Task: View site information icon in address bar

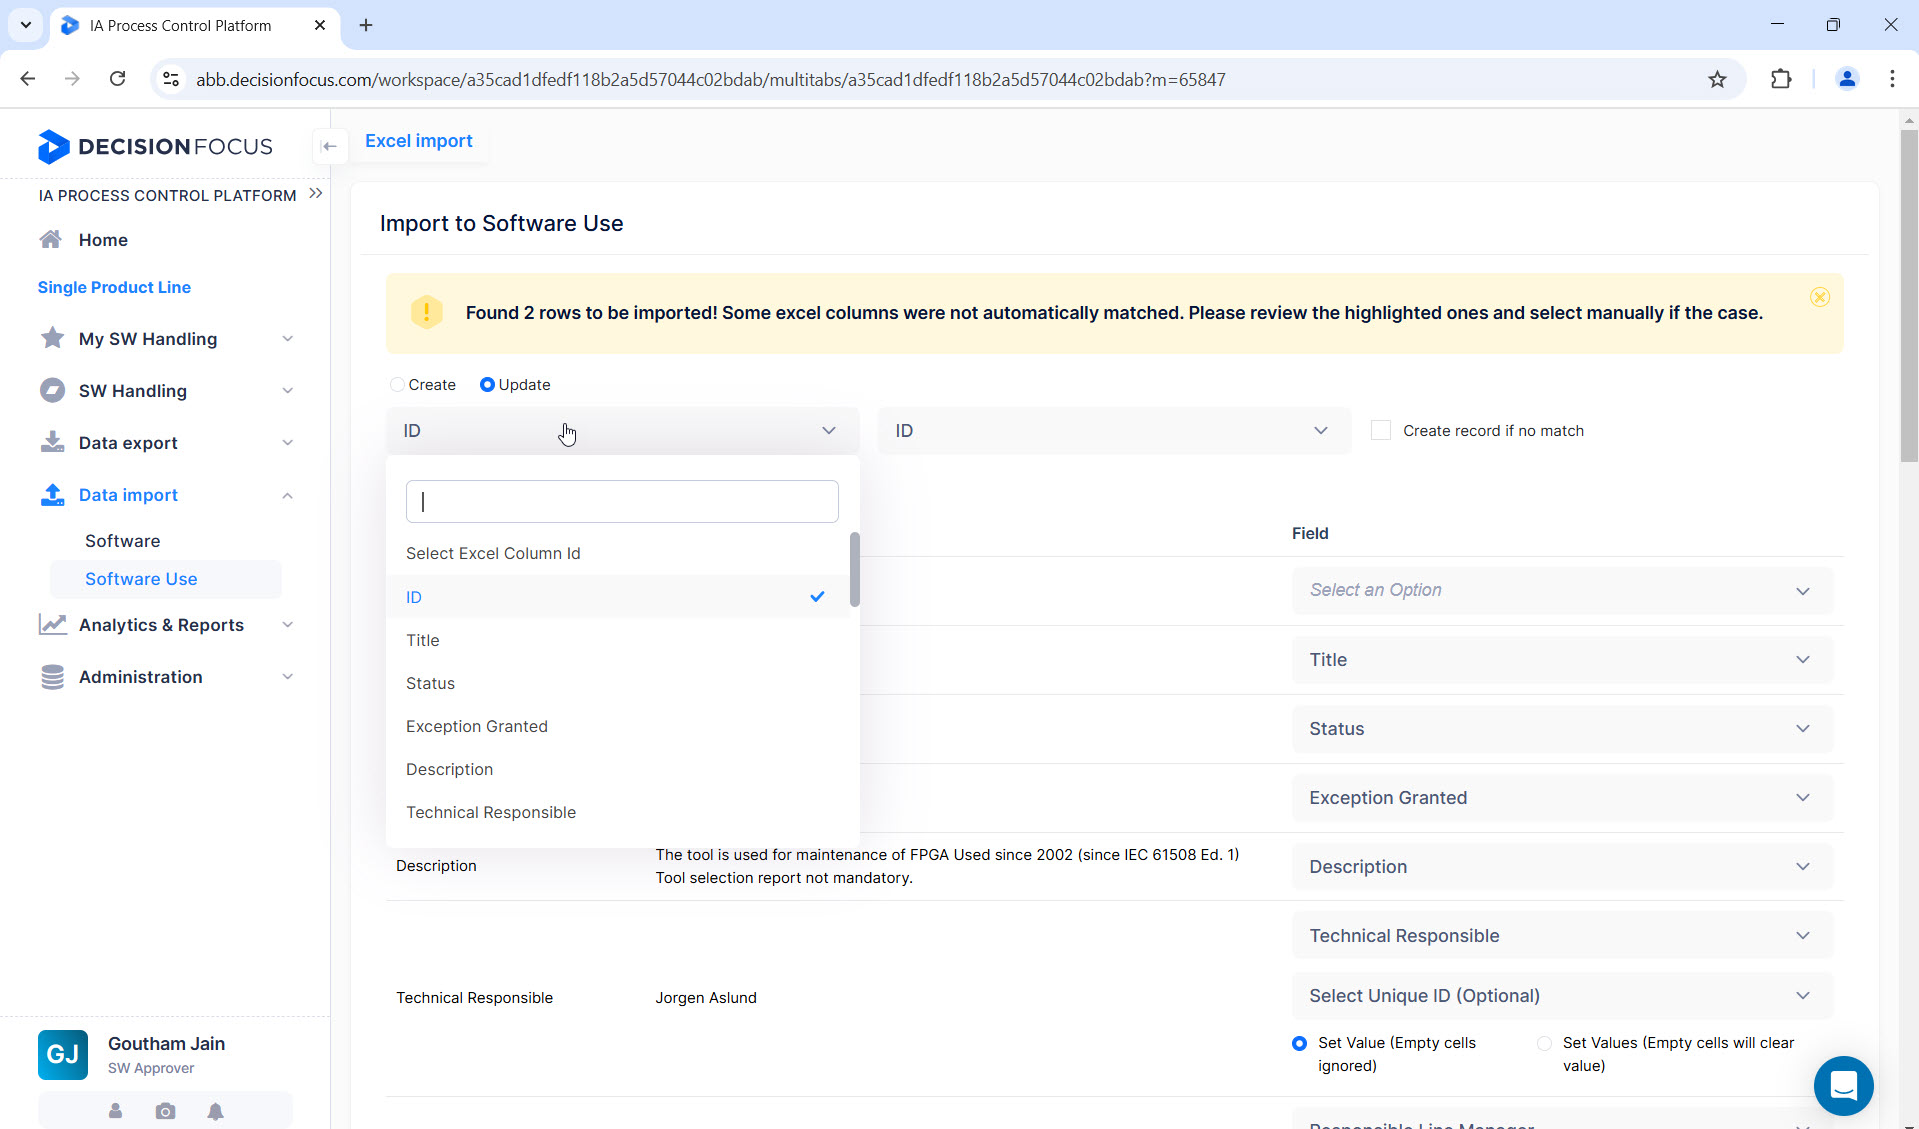Action: (x=171, y=79)
